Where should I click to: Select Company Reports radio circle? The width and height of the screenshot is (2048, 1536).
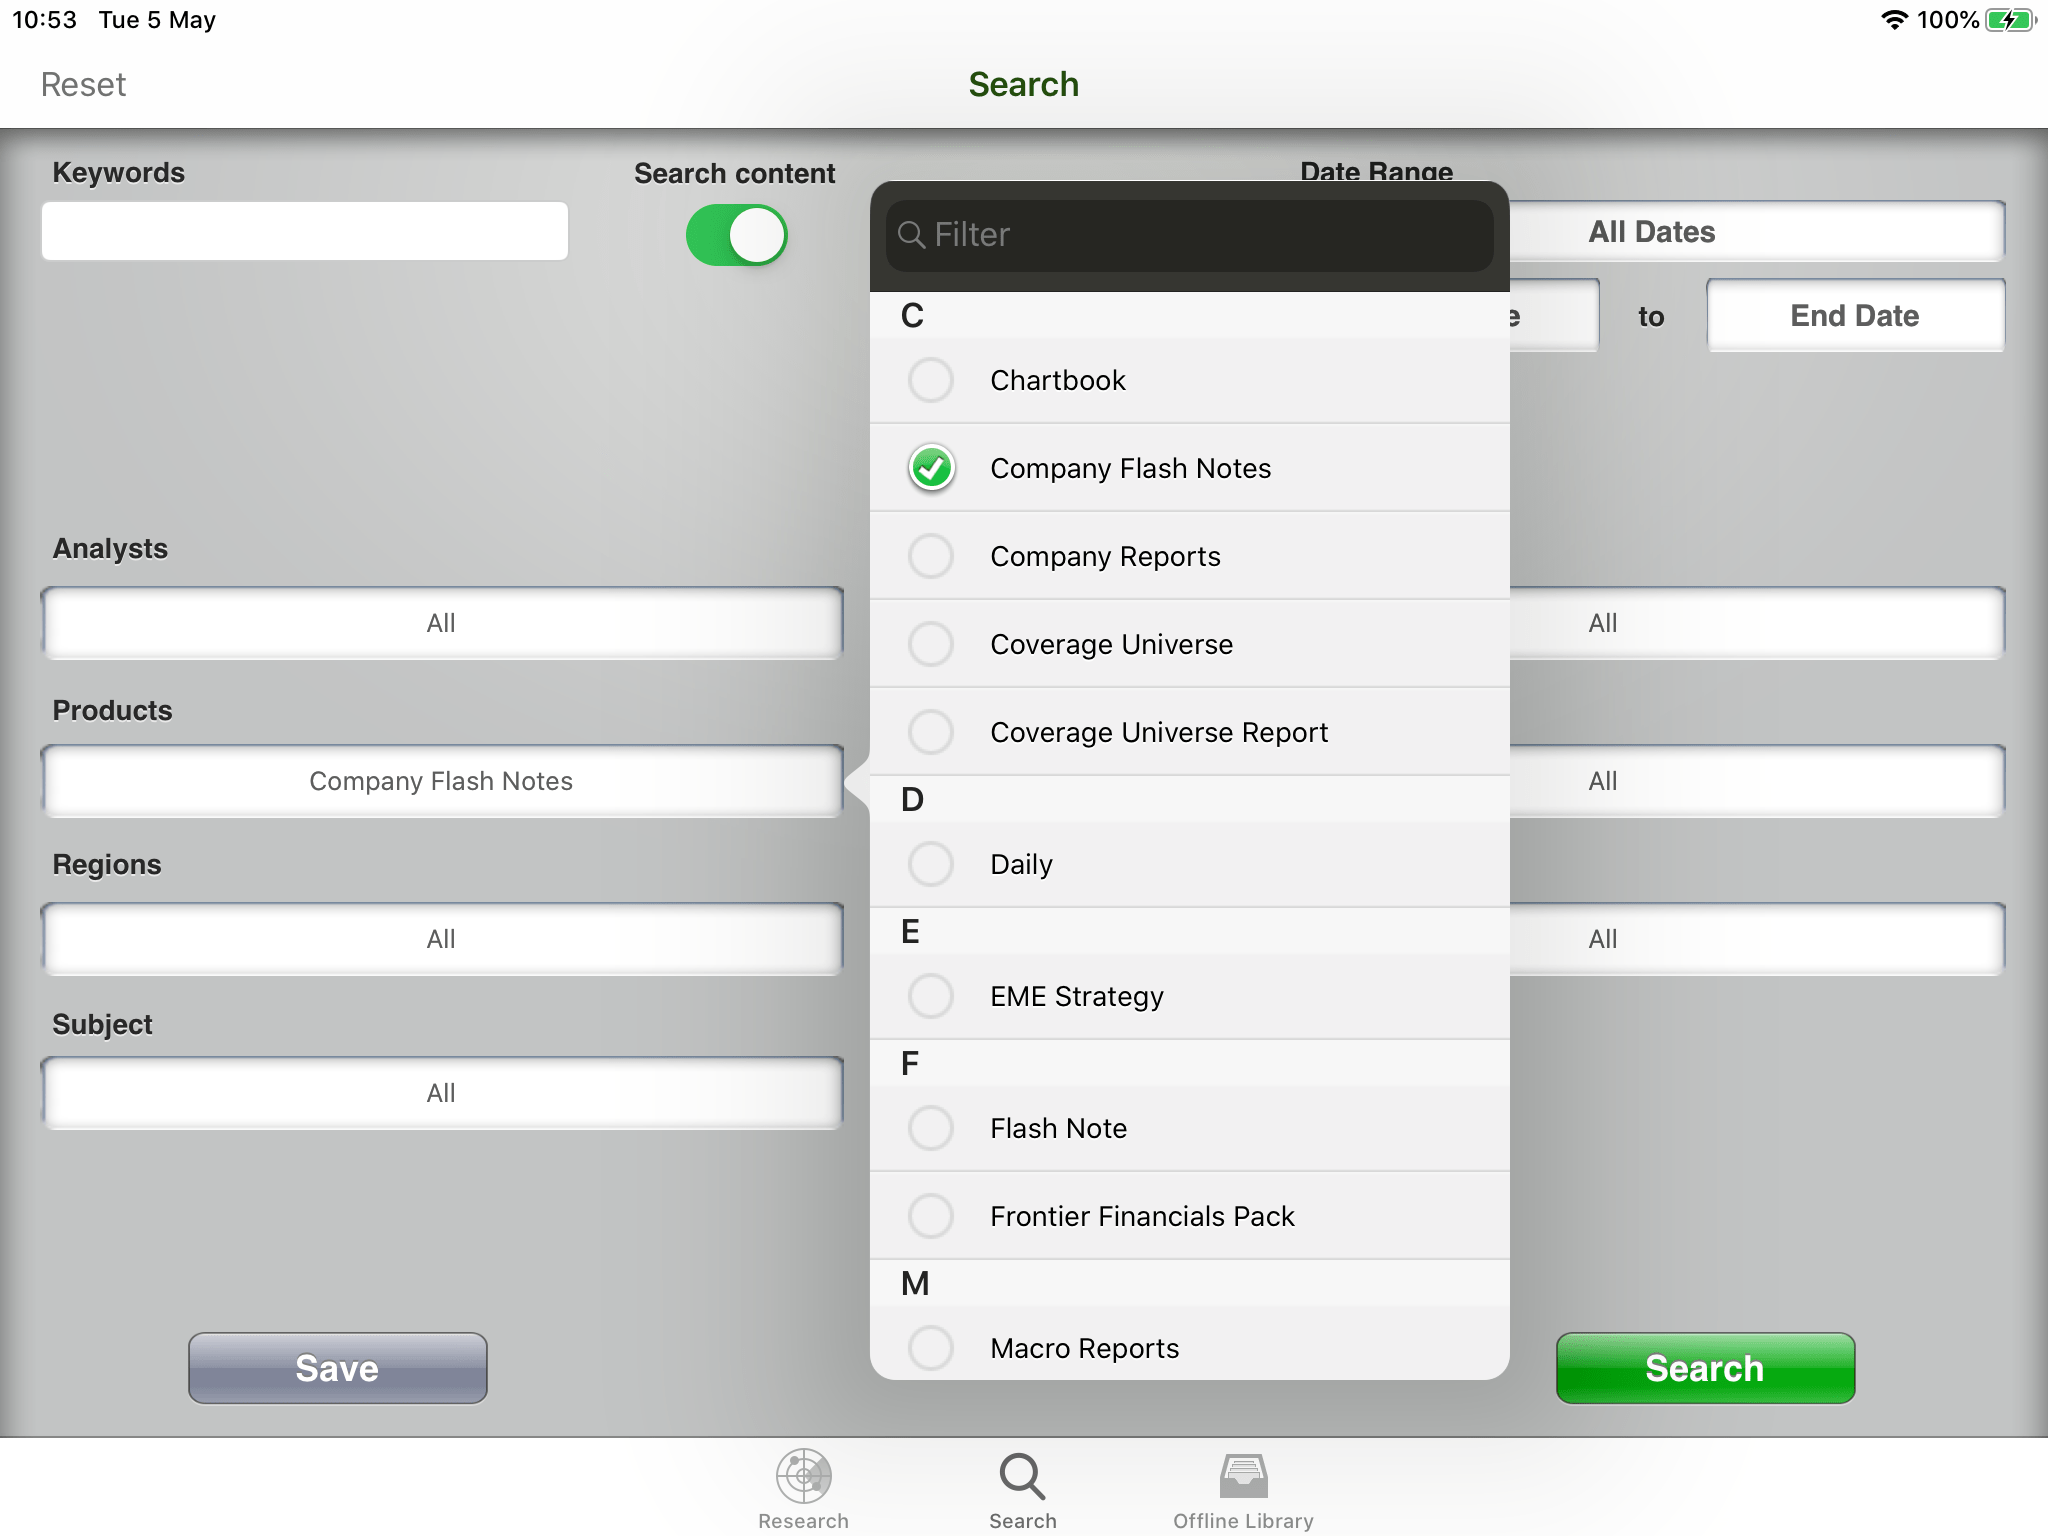click(931, 556)
